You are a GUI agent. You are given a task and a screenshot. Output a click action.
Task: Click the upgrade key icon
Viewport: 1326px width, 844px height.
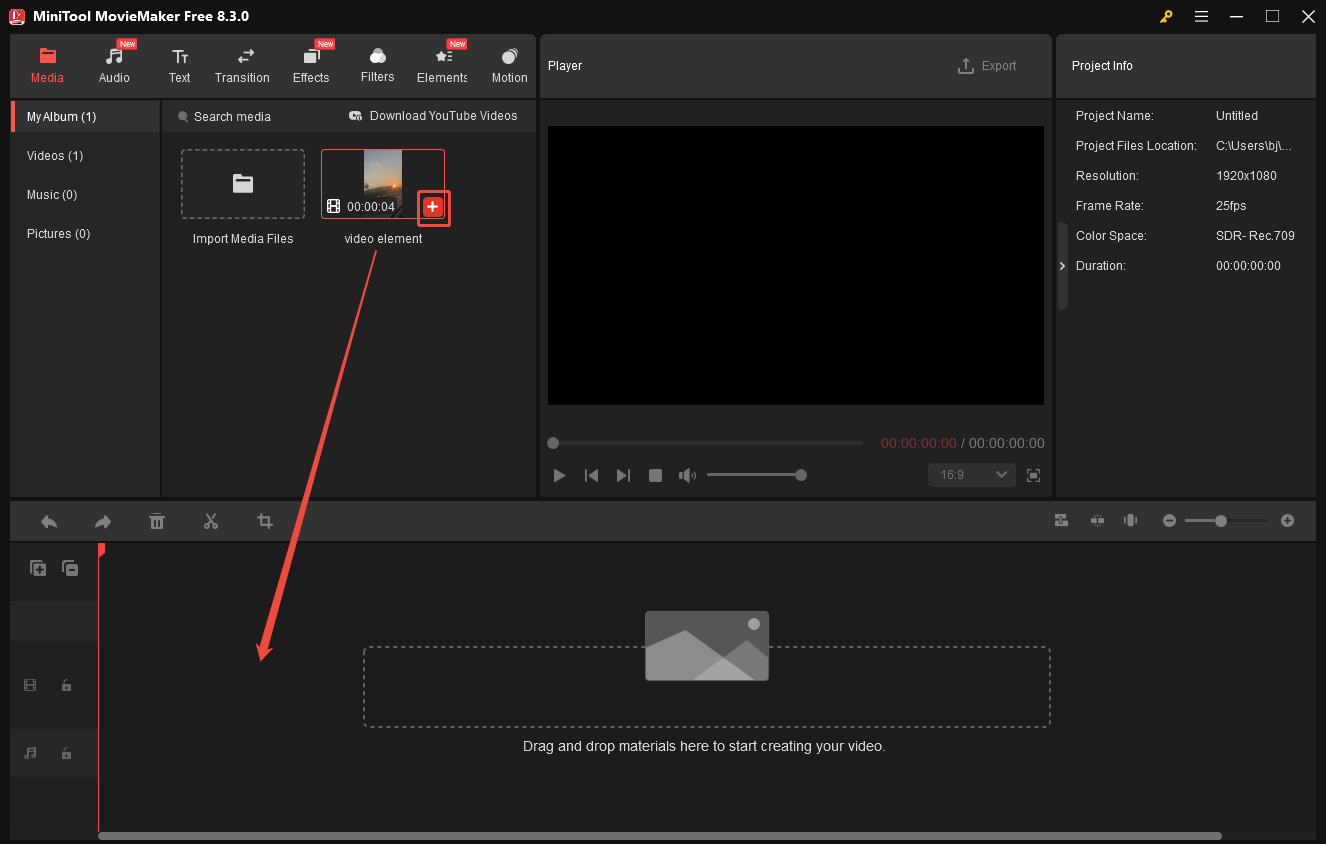[1166, 16]
